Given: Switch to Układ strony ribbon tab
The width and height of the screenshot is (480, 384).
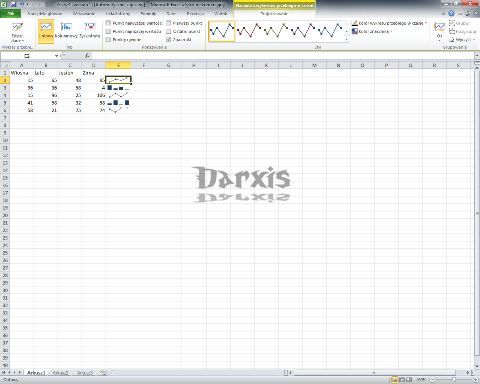Looking at the screenshot, I should click(x=118, y=14).
